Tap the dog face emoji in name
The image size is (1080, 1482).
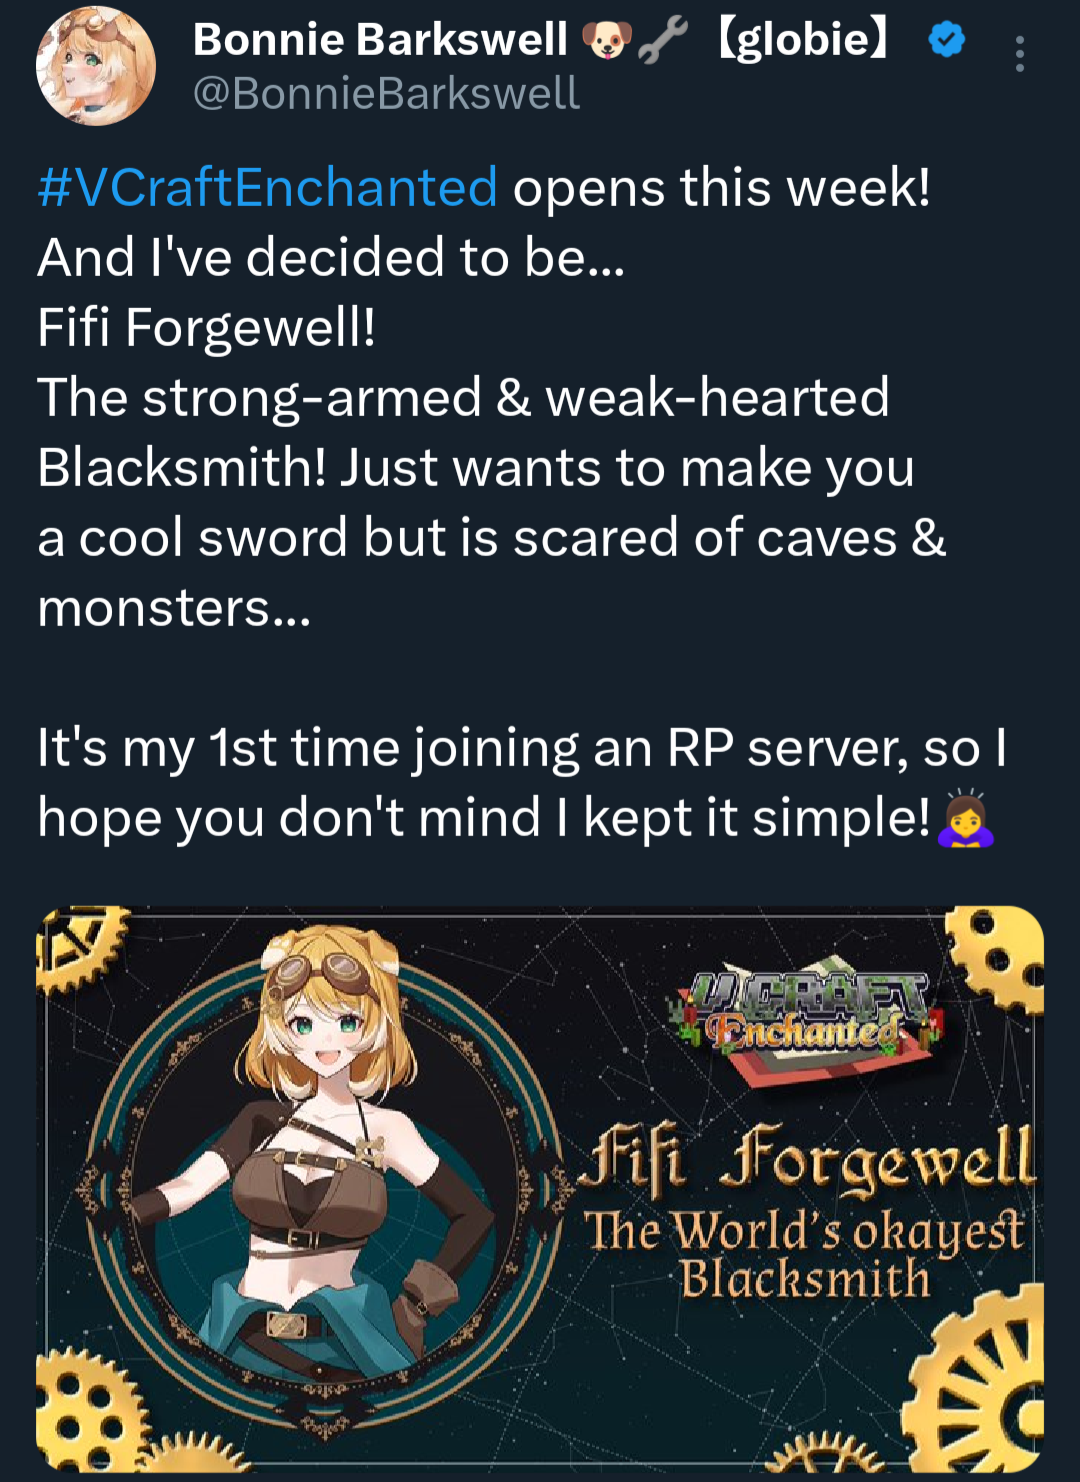click(x=608, y=41)
